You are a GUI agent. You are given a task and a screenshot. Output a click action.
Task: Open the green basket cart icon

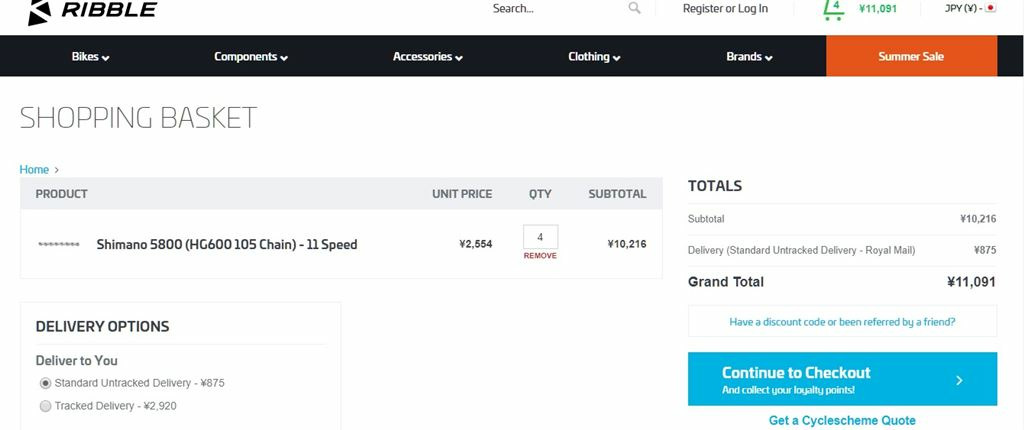(x=834, y=9)
